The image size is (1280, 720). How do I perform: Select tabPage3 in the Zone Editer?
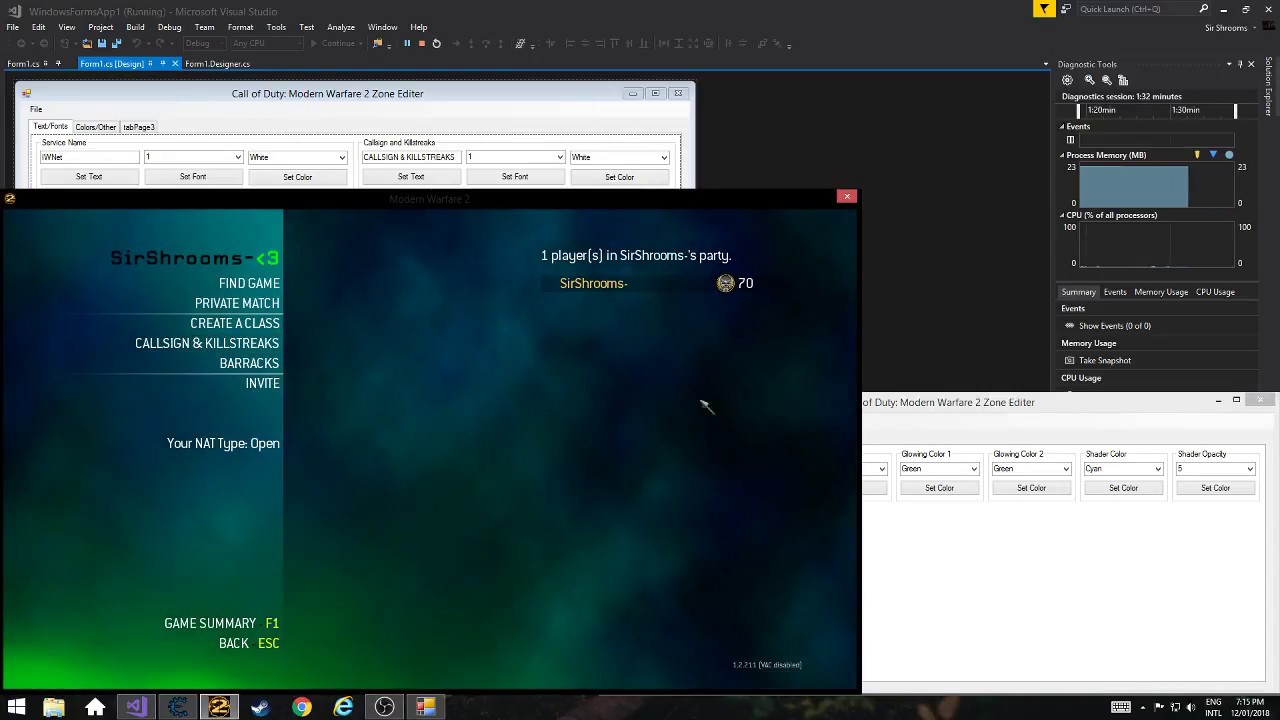click(x=138, y=127)
